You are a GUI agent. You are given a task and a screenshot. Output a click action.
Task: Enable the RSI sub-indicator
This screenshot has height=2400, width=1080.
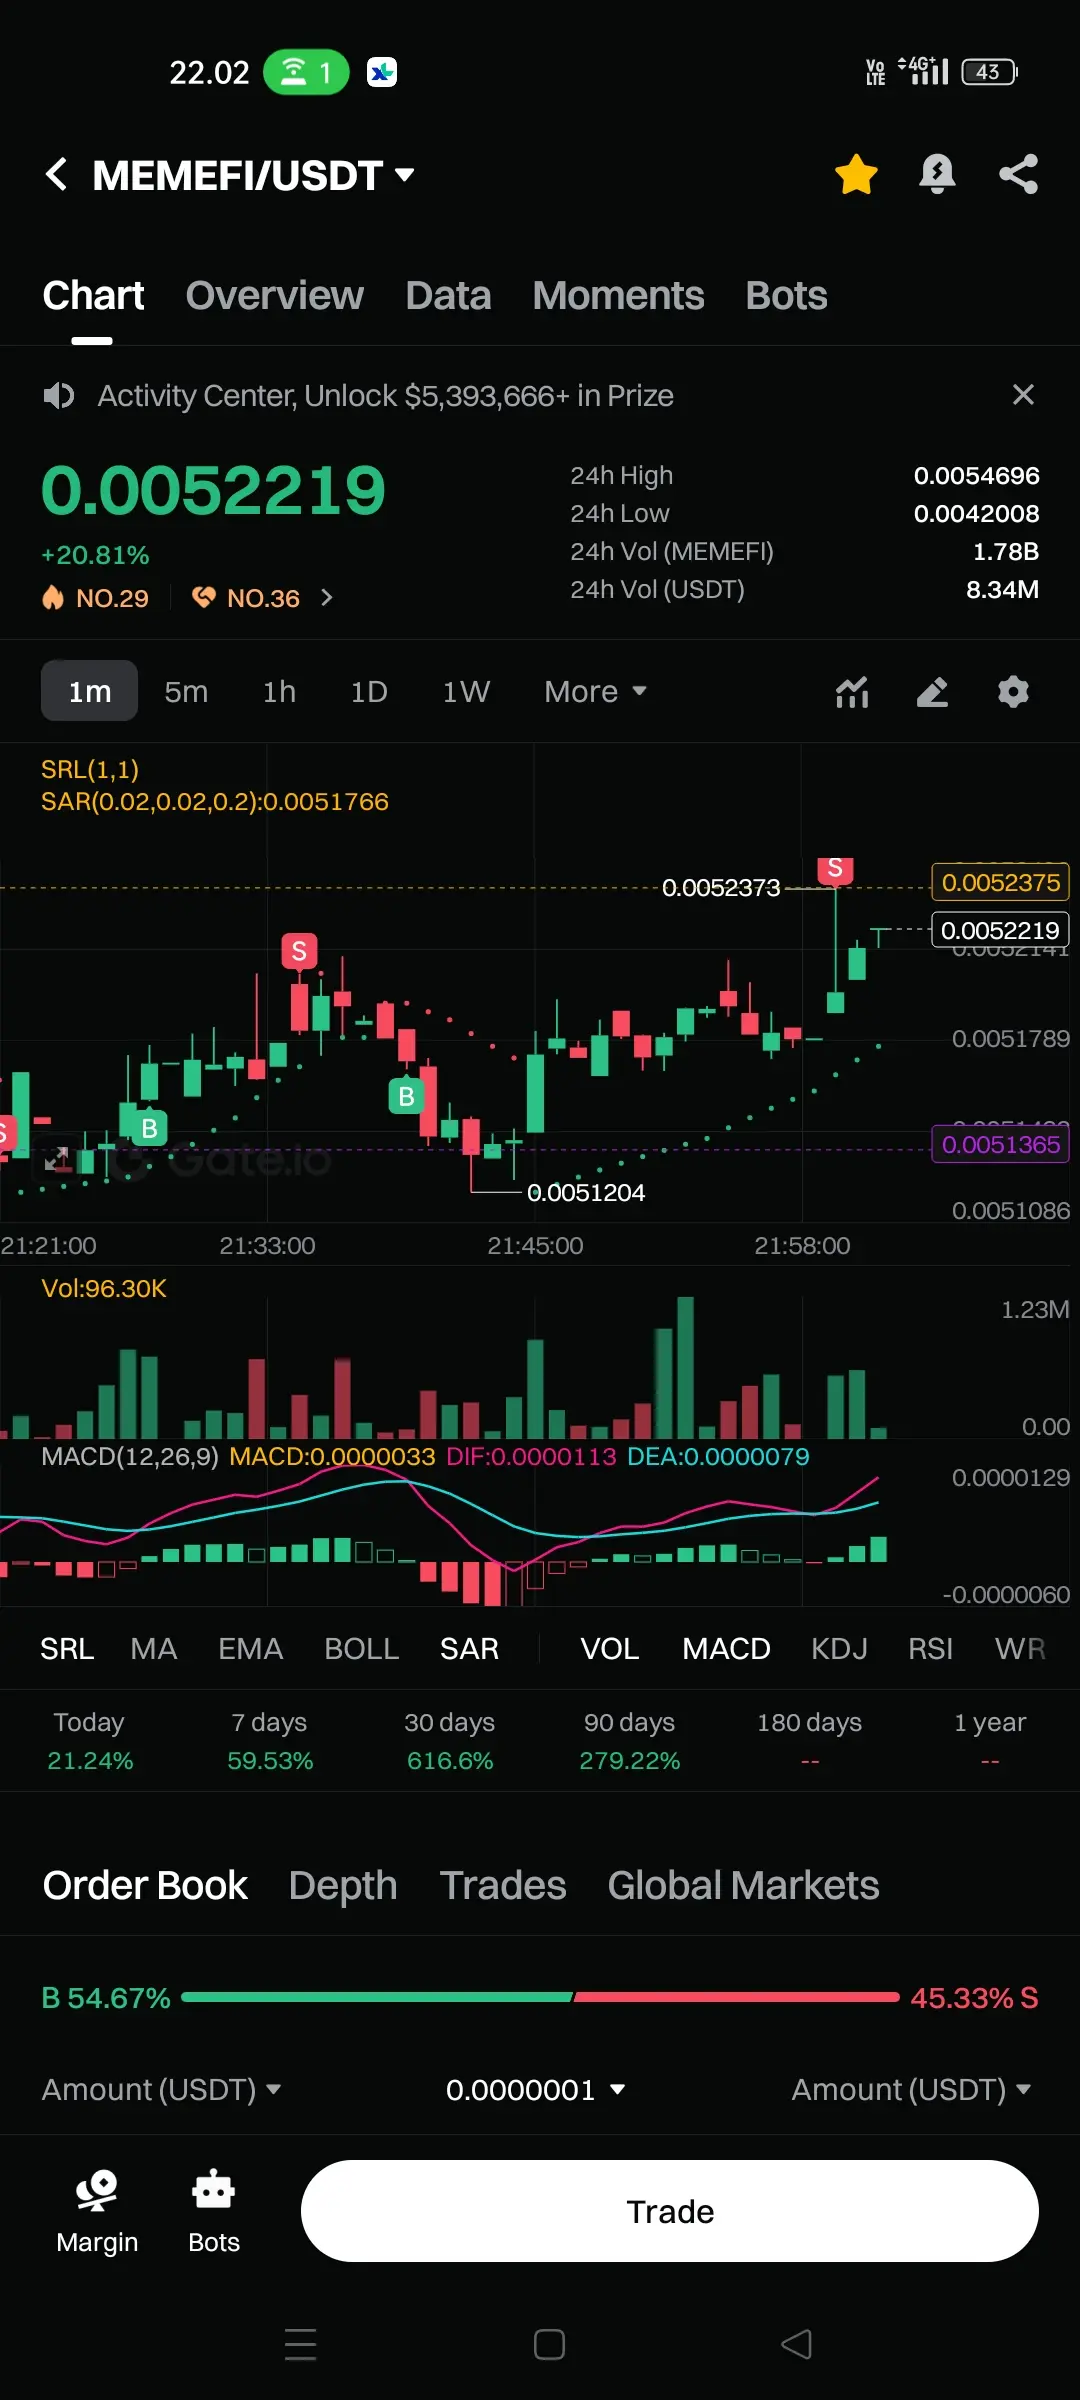(930, 1648)
